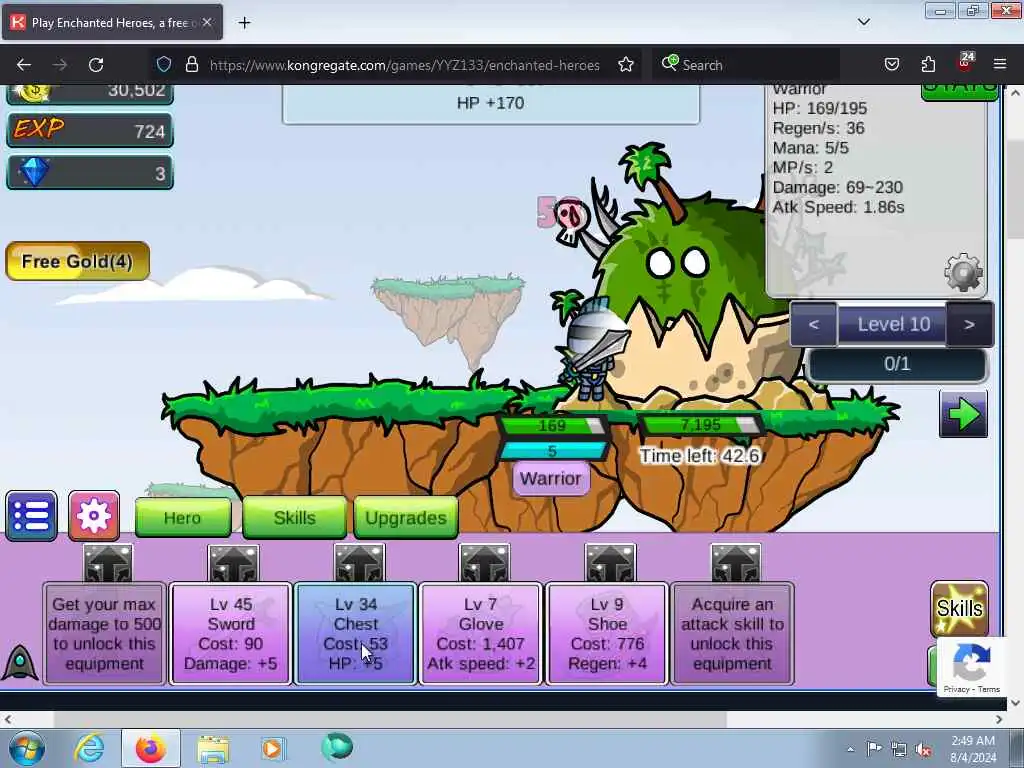This screenshot has height=768, width=1024.
Task: Open the Skills tab
Action: tap(295, 518)
